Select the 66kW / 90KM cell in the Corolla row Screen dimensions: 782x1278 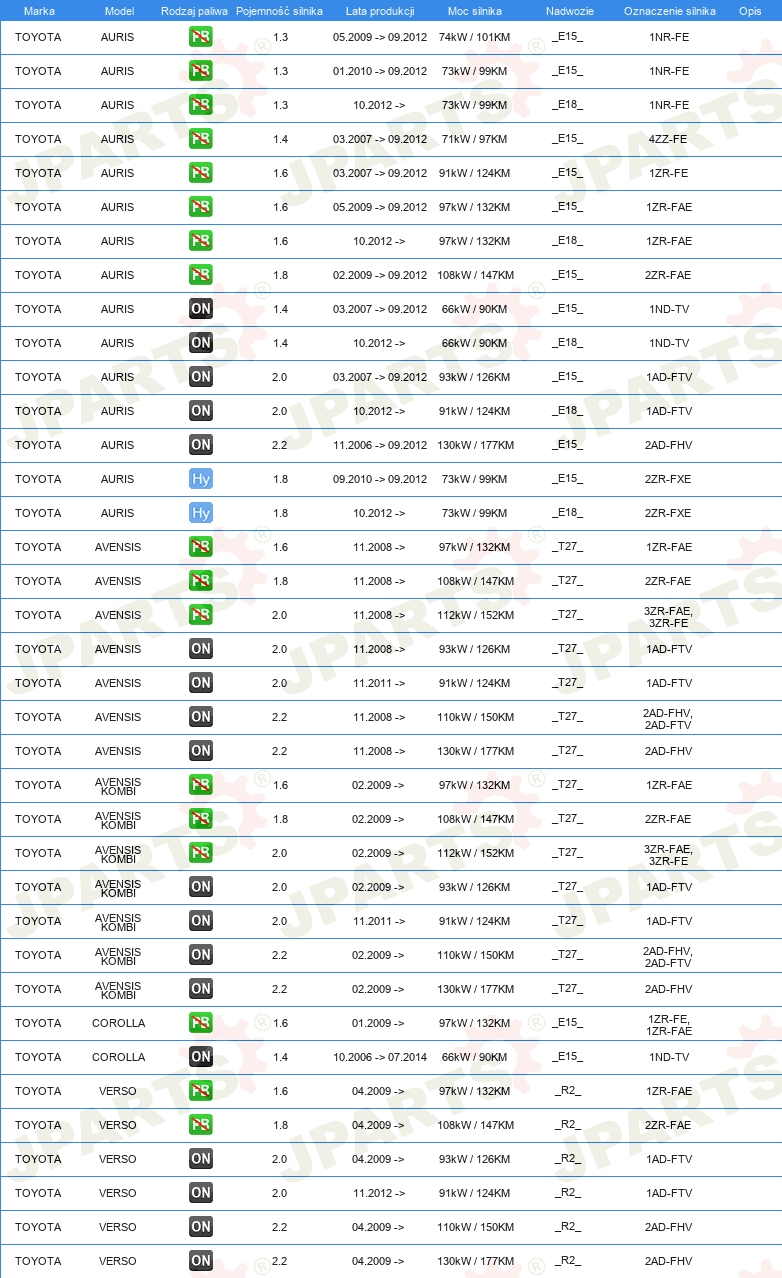coord(475,1057)
